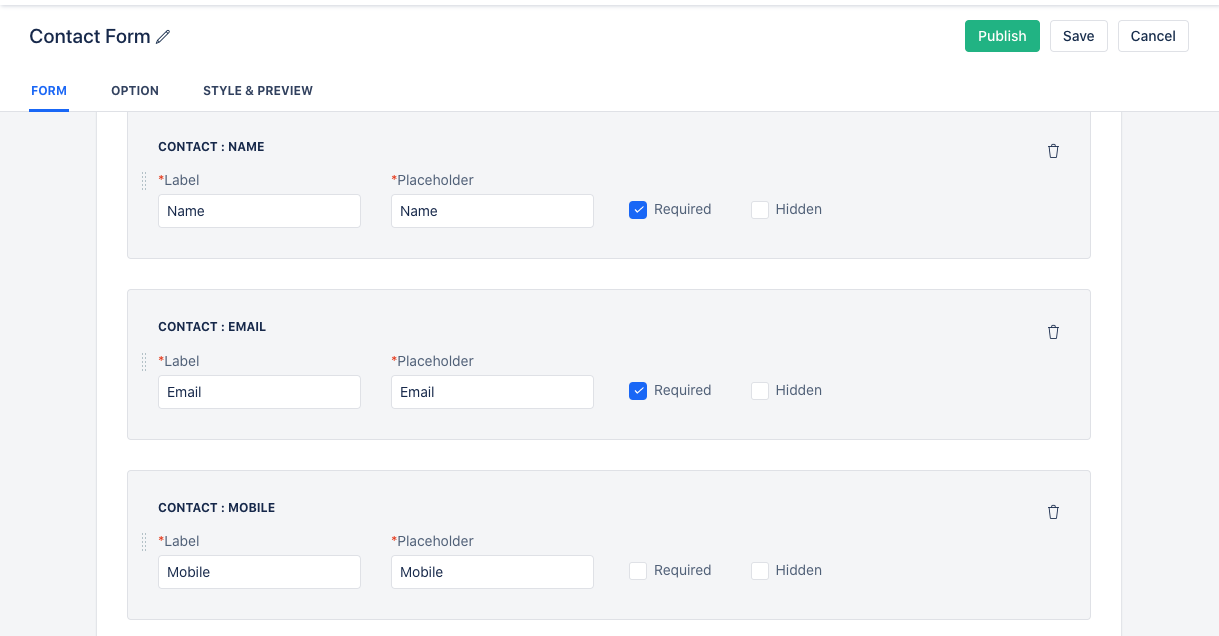Edit the Mobile label input
The height and width of the screenshot is (636, 1219).
click(259, 572)
